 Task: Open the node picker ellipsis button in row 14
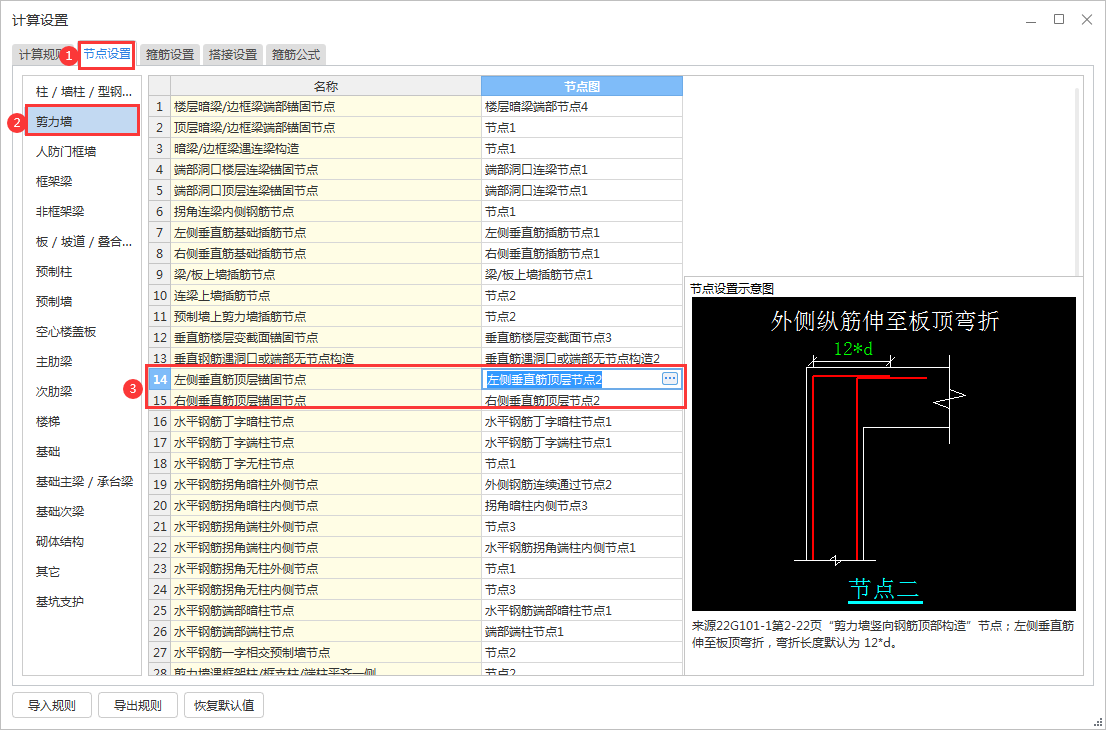click(x=669, y=379)
